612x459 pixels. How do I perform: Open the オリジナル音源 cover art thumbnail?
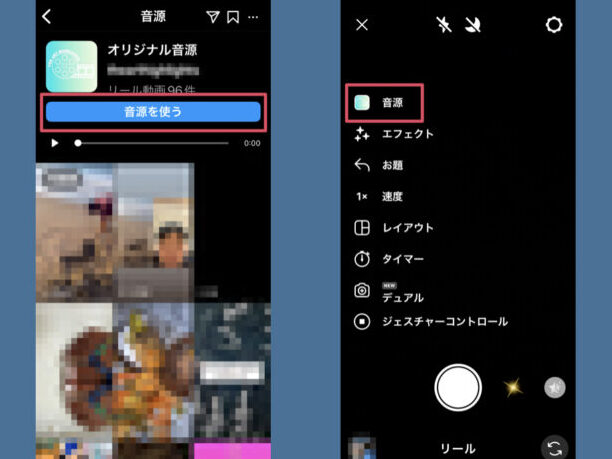(x=71, y=66)
